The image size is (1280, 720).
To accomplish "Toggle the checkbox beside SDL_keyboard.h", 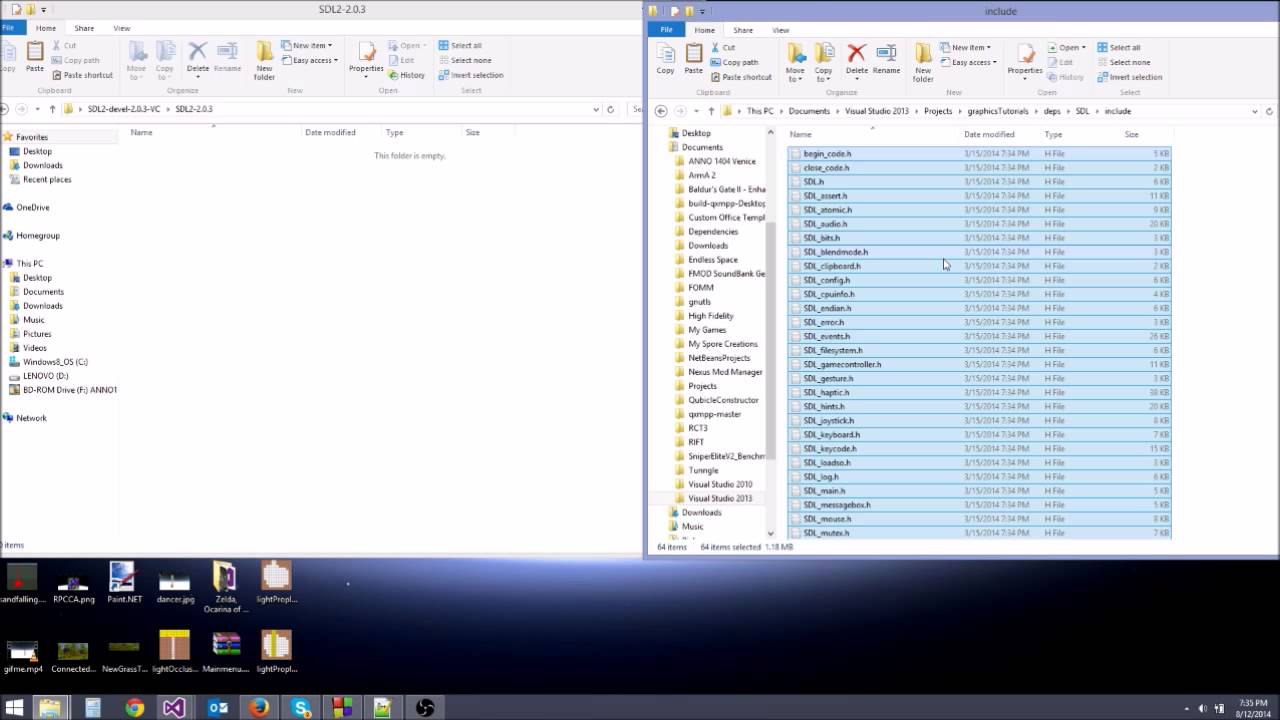I will pyautogui.click(x=796, y=434).
